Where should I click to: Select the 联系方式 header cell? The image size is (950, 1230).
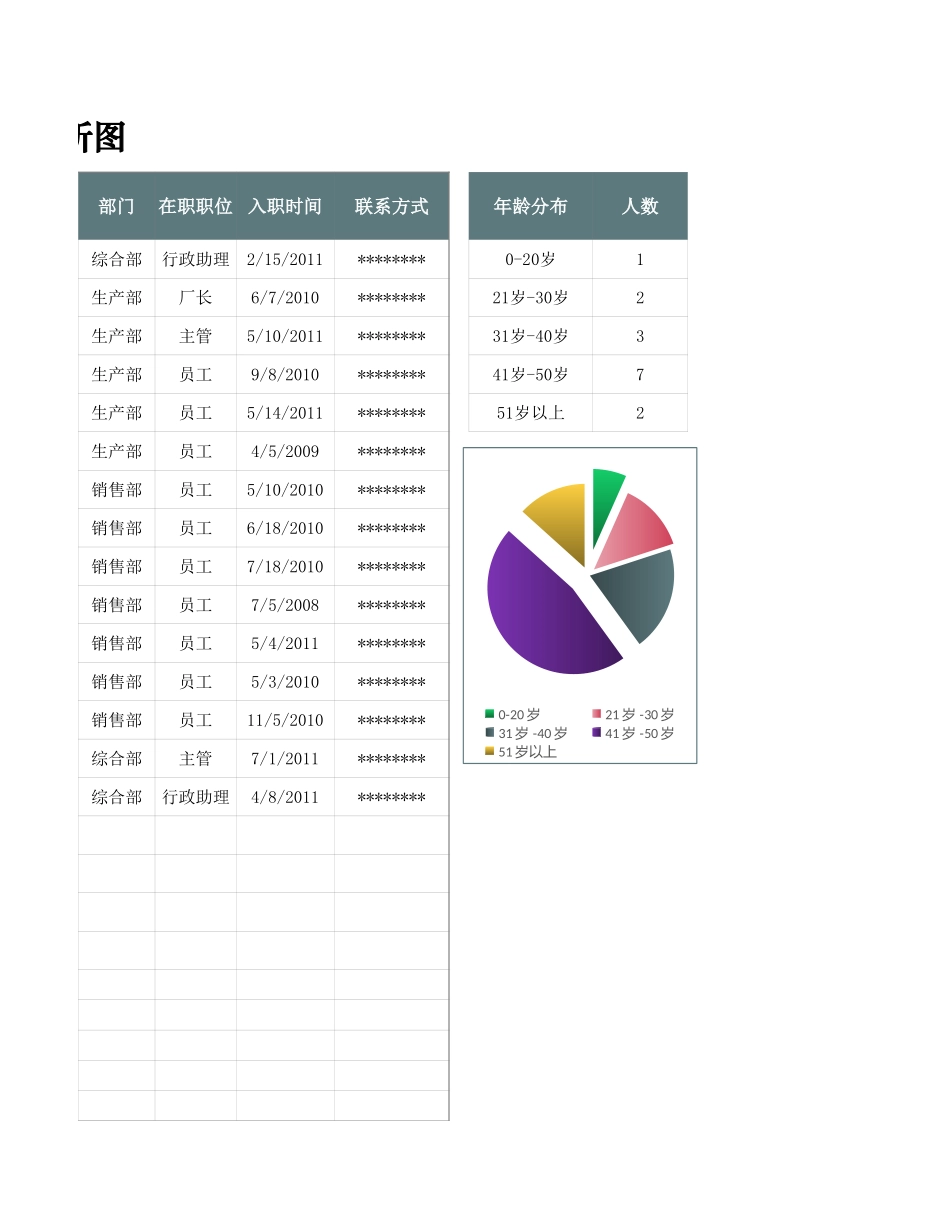pyautogui.click(x=391, y=206)
